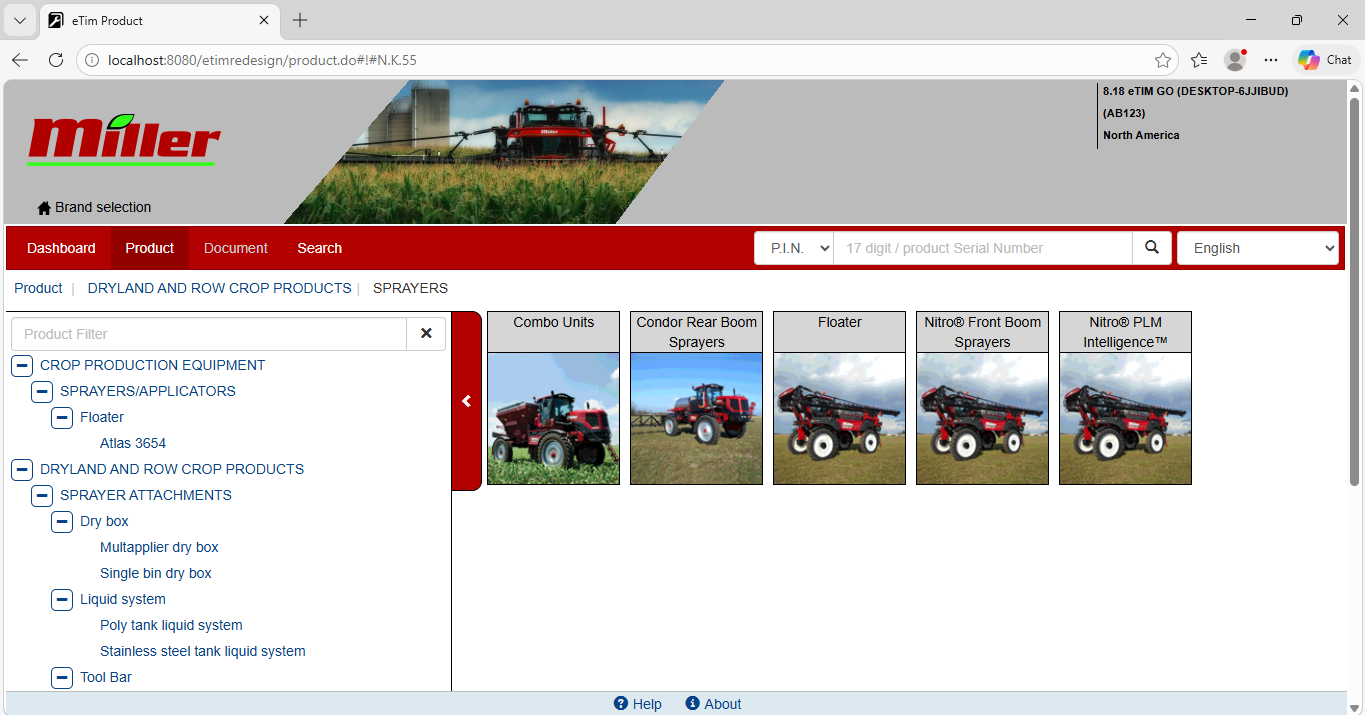The width and height of the screenshot is (1365, 715).
Task: Refresh the page in browser
Action: click(56, 60)
